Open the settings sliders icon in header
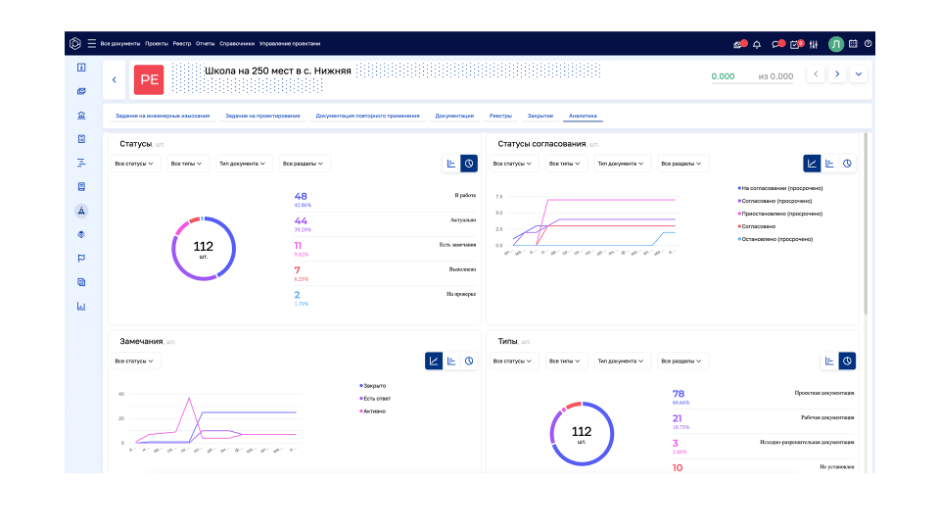The image size is (941, 529). [x=813, y=44]
